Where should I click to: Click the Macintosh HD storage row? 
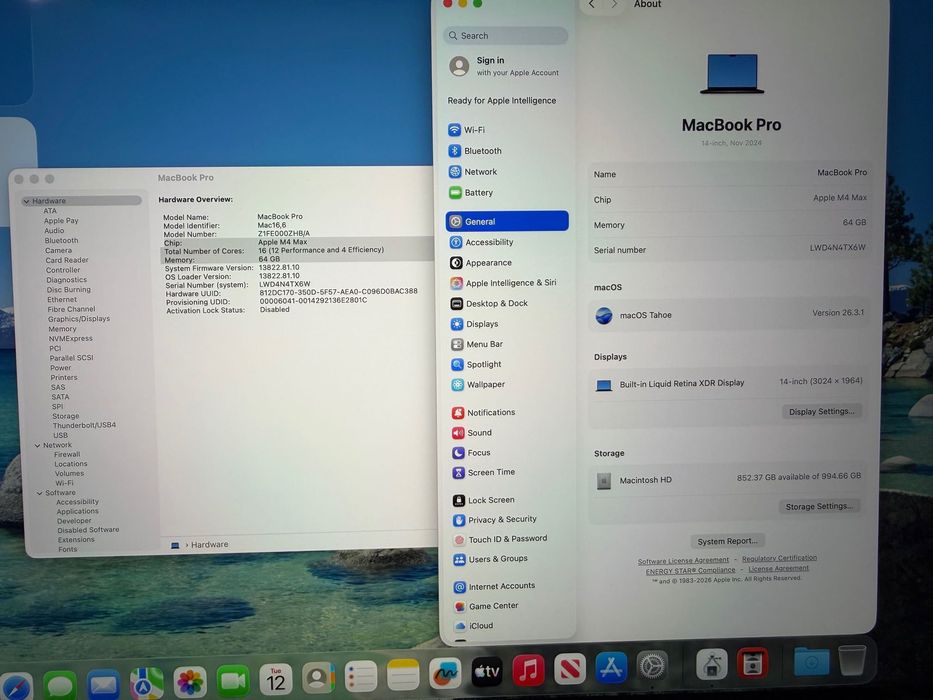[x=728, y=479]
